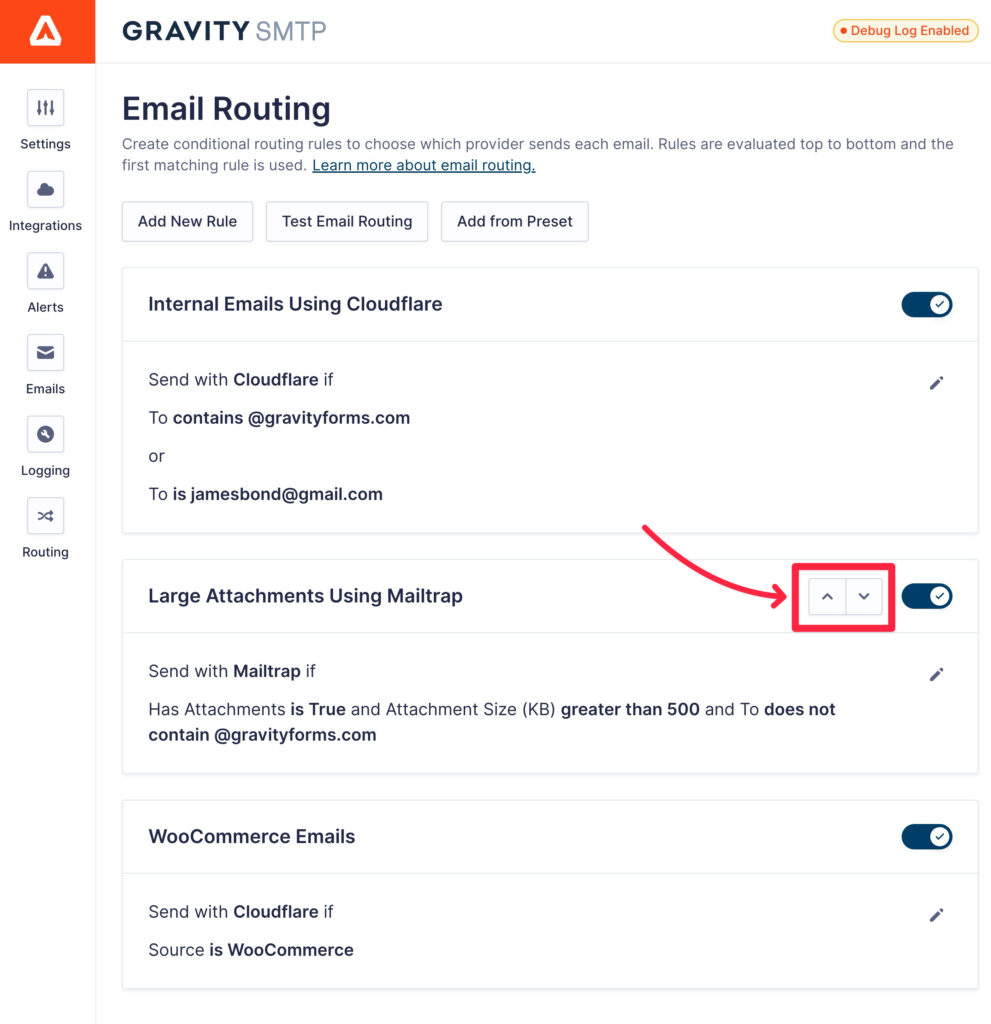Open the Settings sliders icon
This screenshot has height=1024, width=991.
click(45, 108)
